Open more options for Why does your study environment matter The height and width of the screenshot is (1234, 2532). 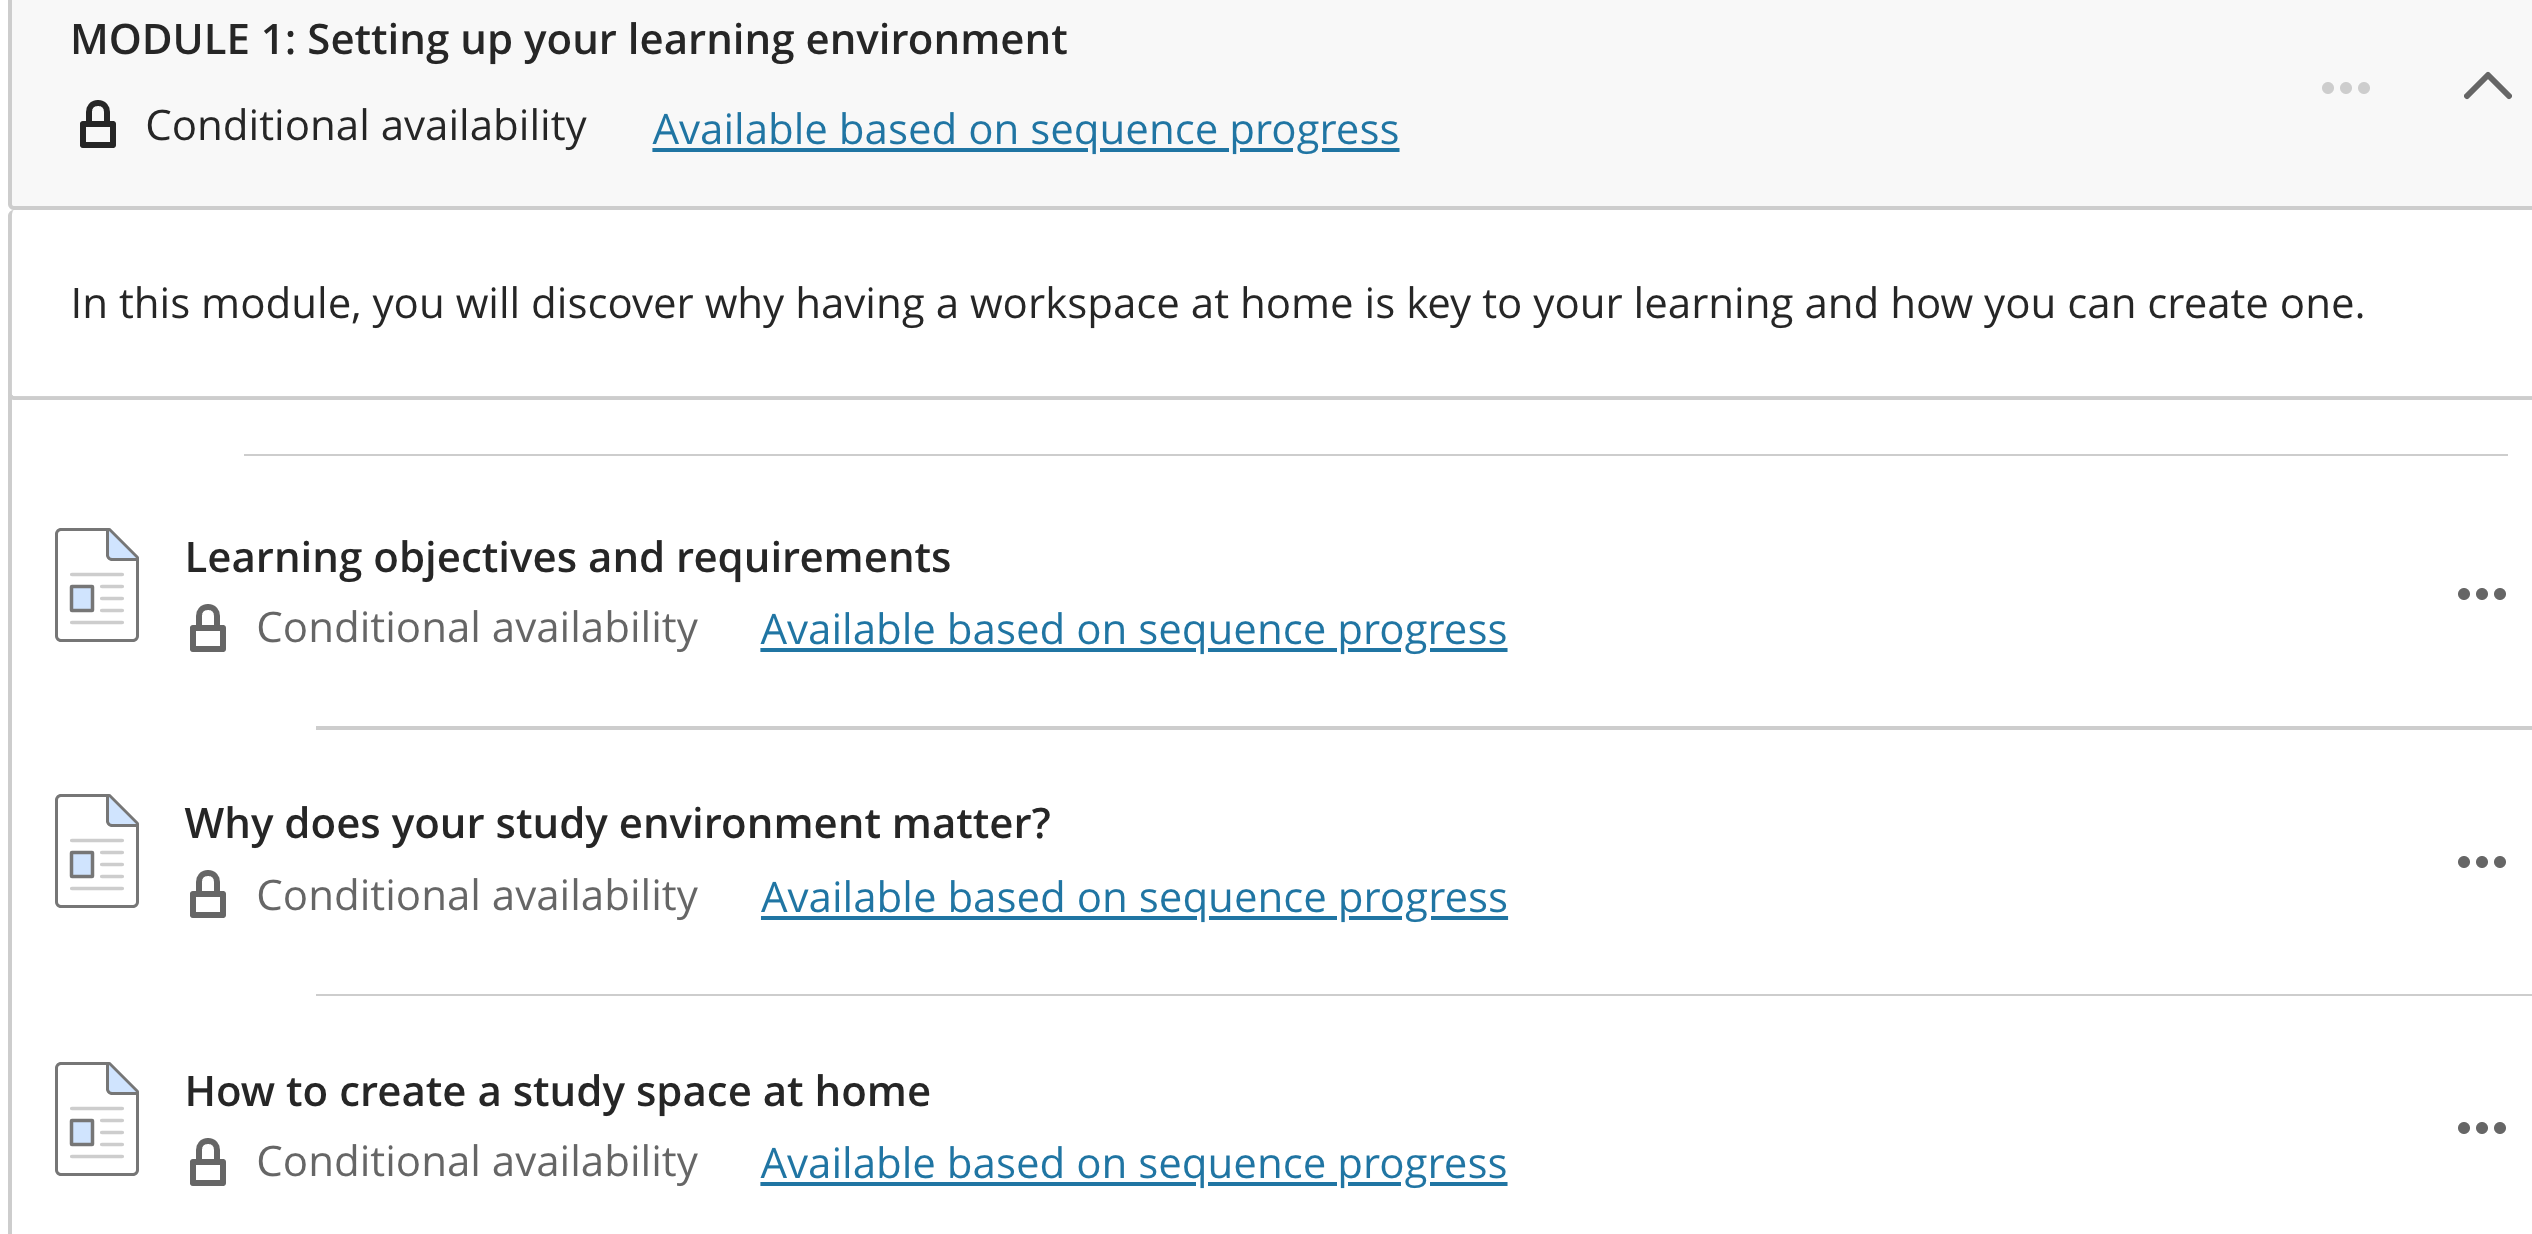[2481, 862]
